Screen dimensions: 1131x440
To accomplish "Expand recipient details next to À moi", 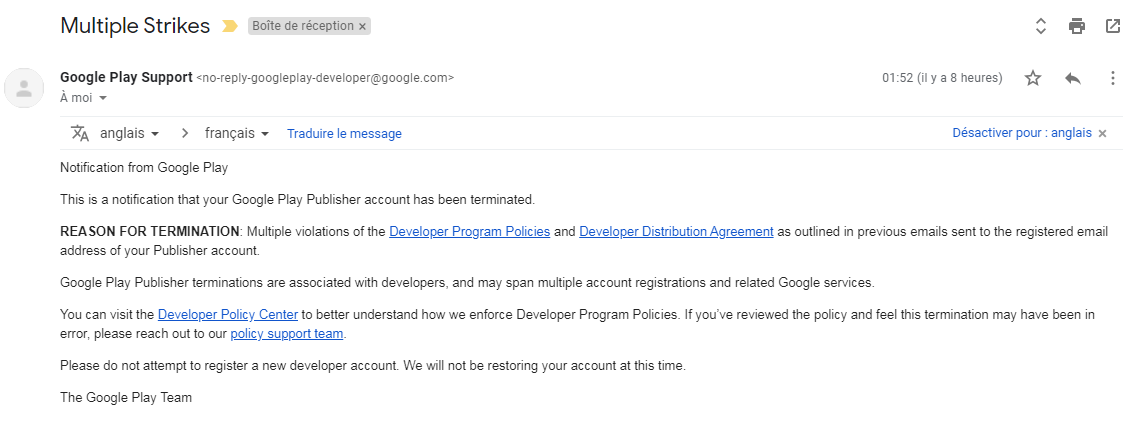I will point(103,98).
